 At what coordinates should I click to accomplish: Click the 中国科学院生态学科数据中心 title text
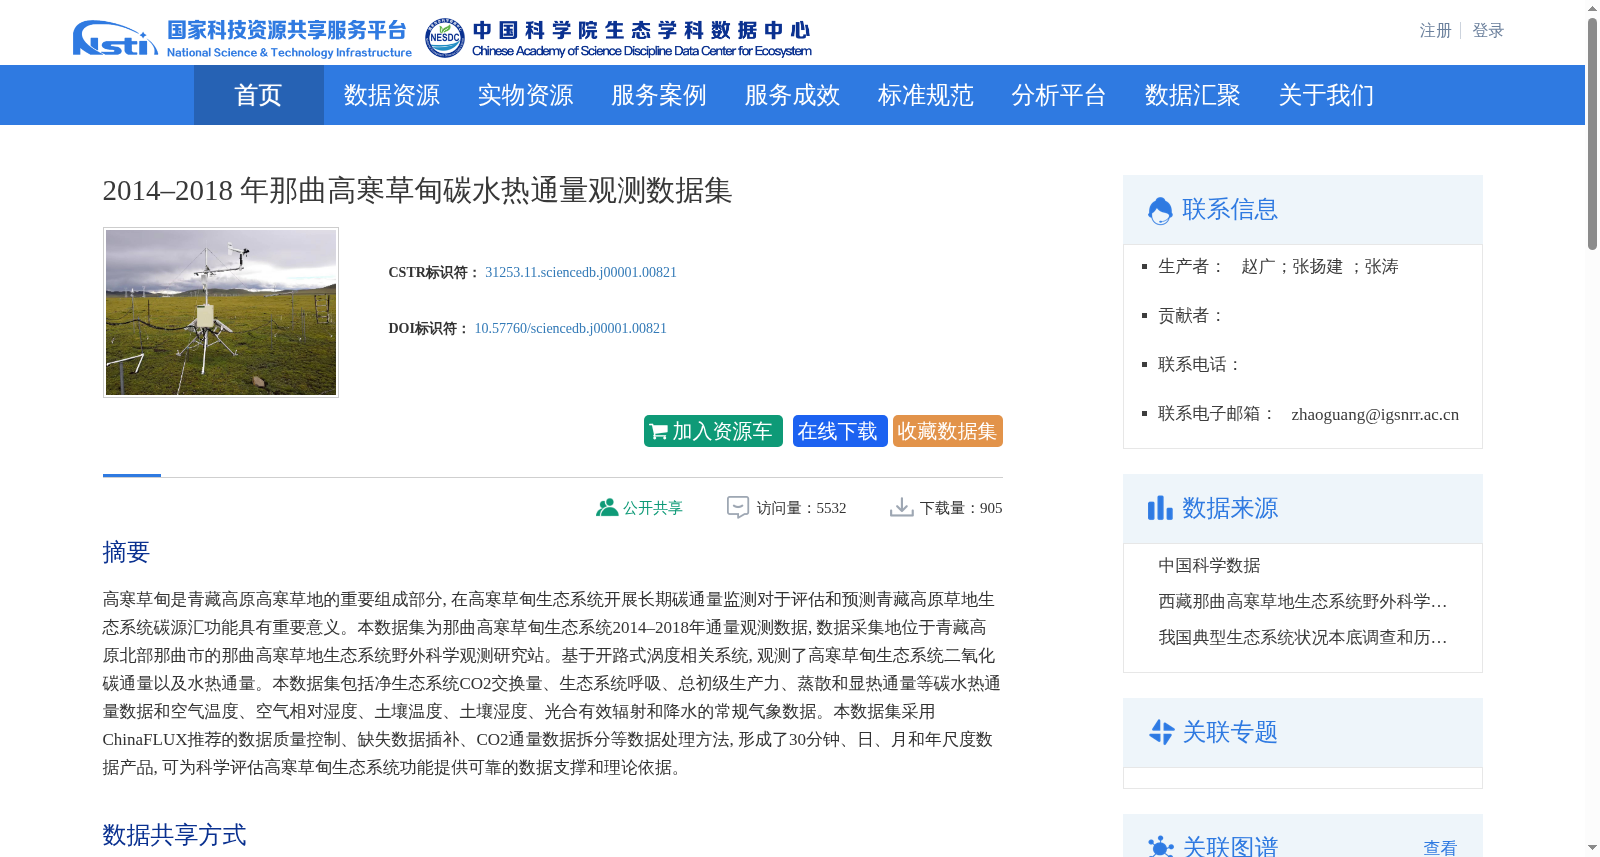(x=642, y=30)
